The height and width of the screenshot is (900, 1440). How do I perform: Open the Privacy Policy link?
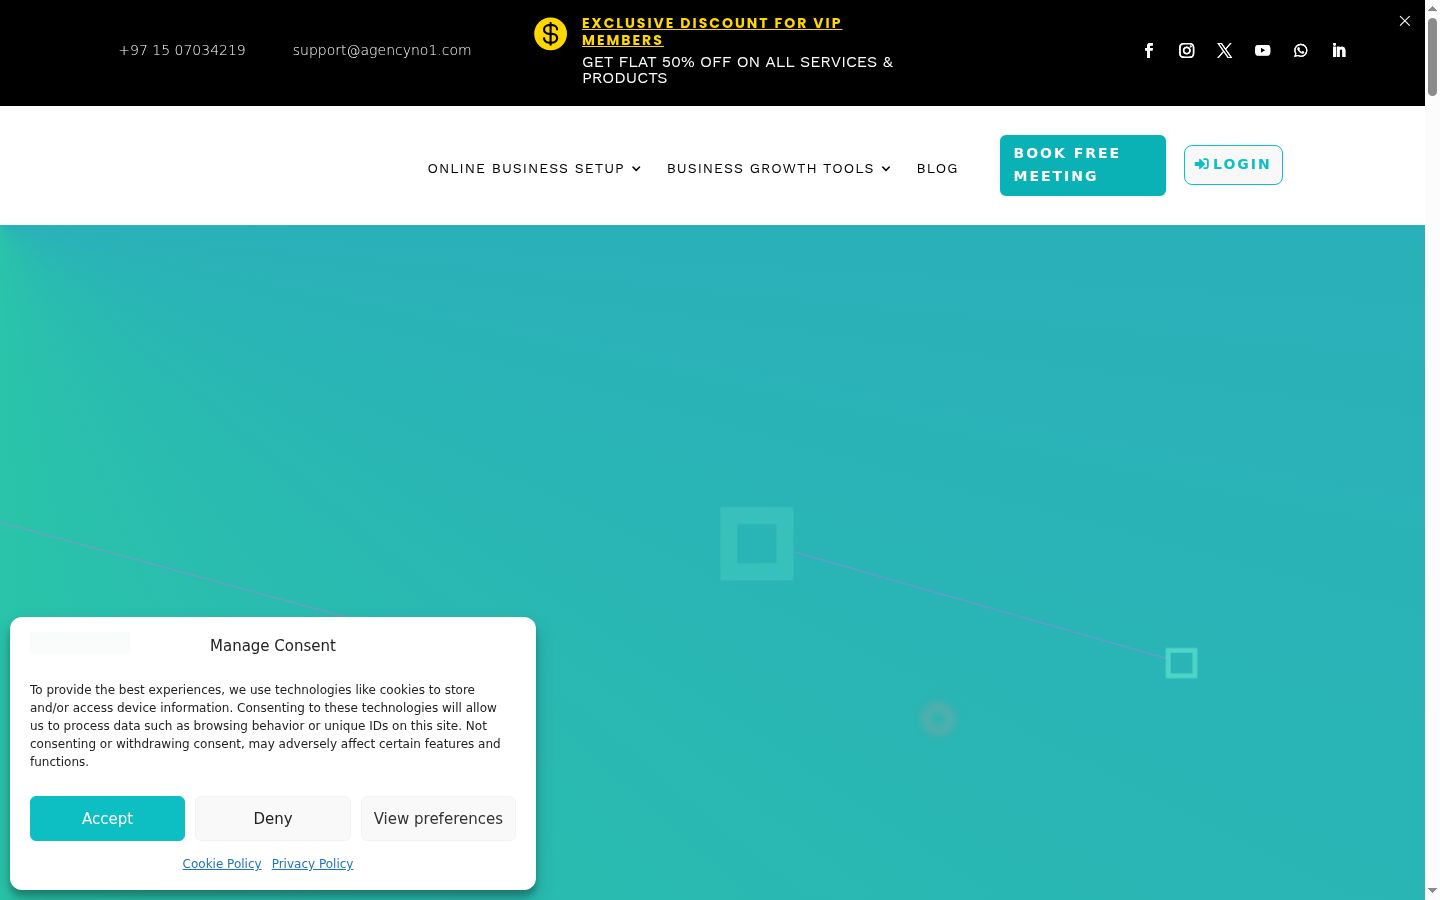312,864
